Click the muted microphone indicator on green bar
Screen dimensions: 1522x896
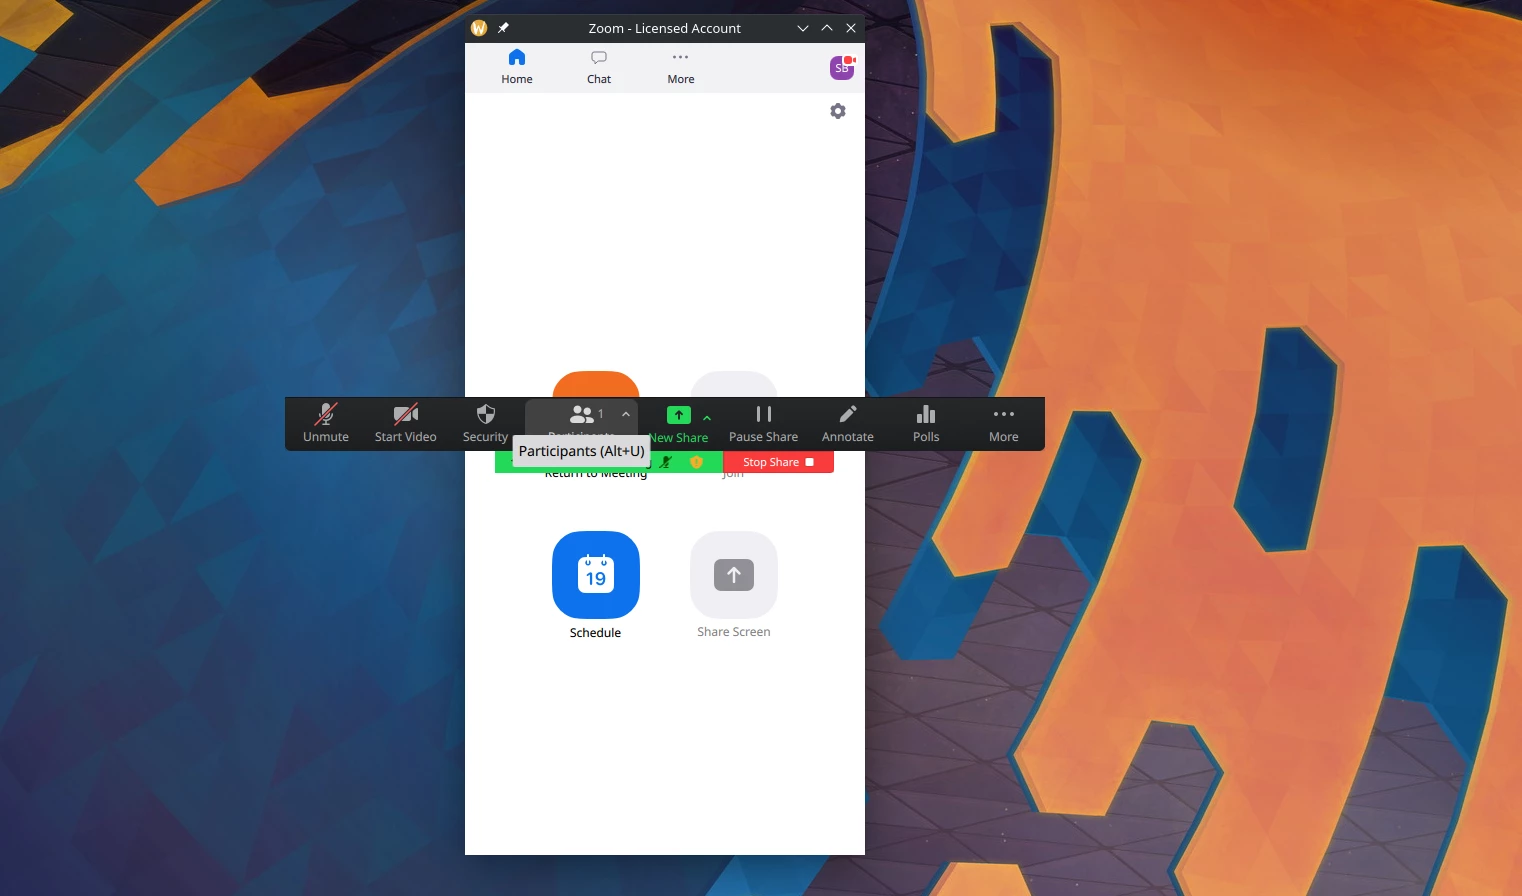click(x=665, y=462)
